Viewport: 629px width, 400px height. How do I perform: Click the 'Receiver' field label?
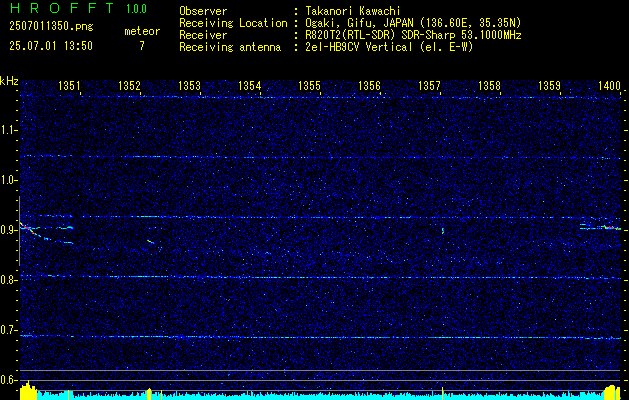point(203,35)
